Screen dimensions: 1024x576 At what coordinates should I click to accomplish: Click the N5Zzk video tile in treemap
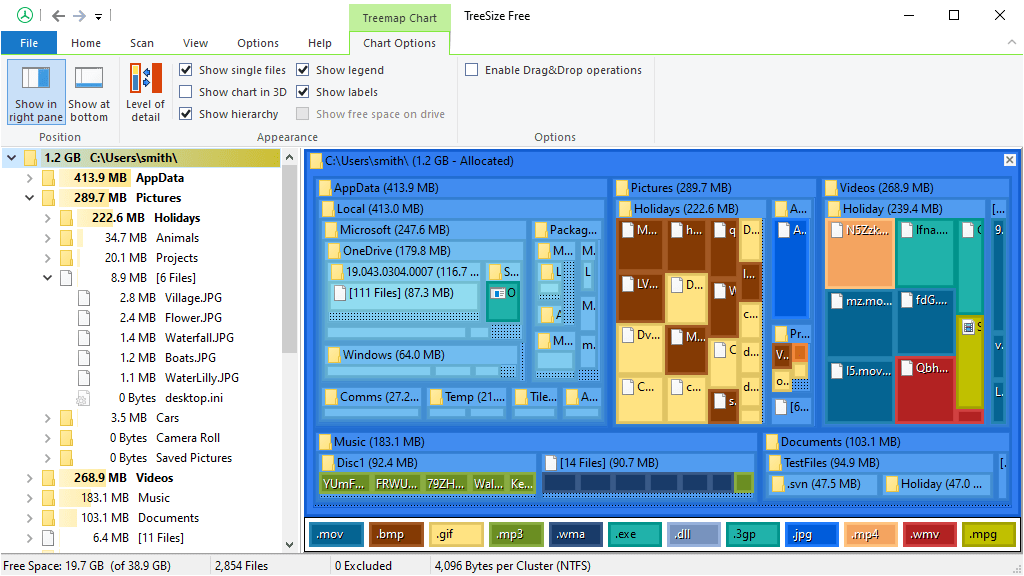859,253
